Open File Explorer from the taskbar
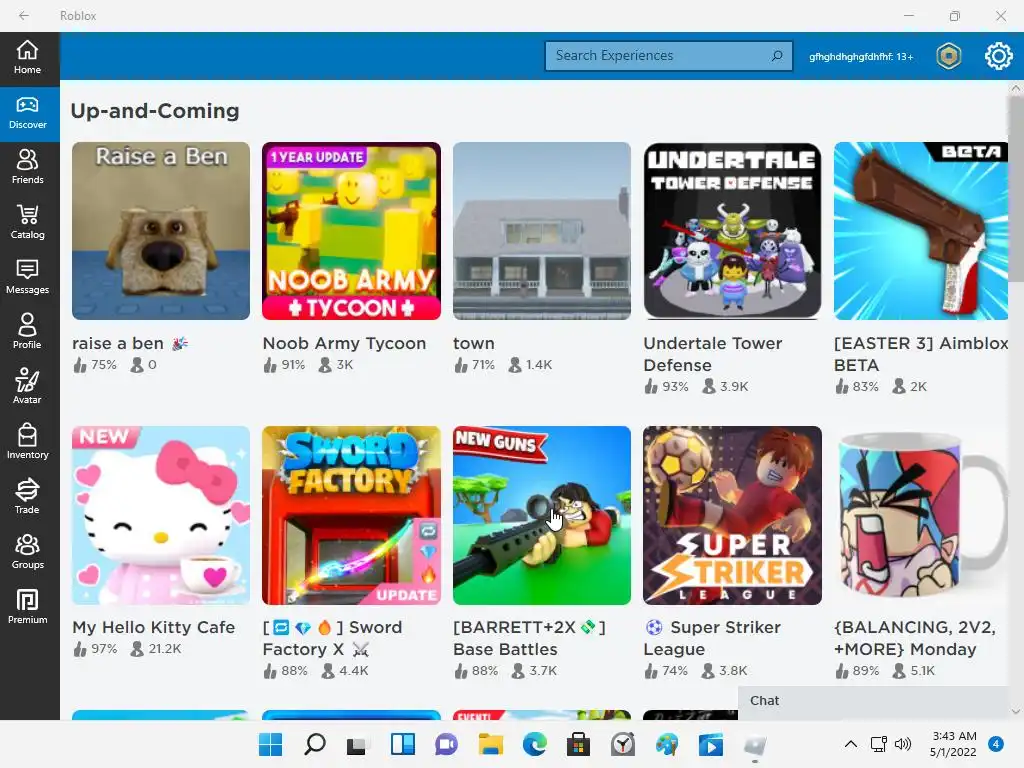 coord(490,744)
